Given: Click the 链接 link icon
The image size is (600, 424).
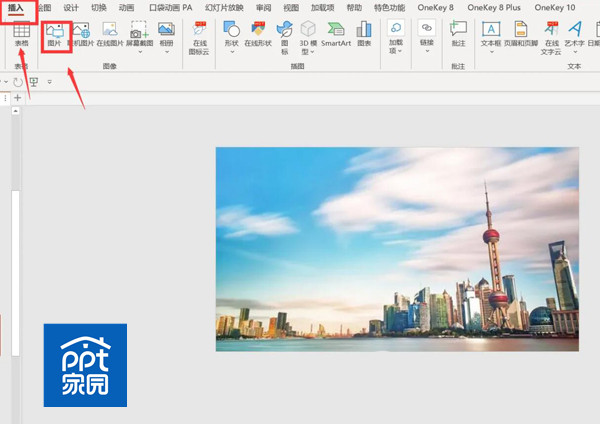Looking at the screenshot, I should [x=427, y=28].
